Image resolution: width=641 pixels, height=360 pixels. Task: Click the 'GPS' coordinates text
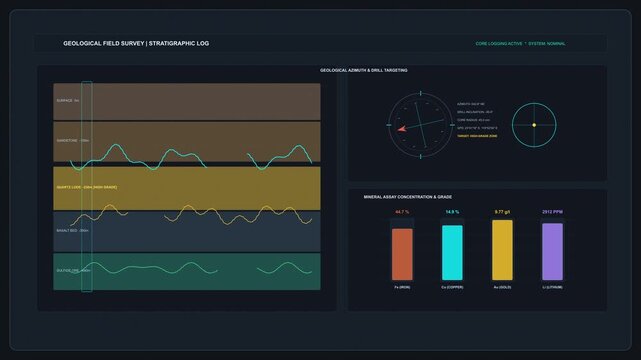[x=477, y=128]
